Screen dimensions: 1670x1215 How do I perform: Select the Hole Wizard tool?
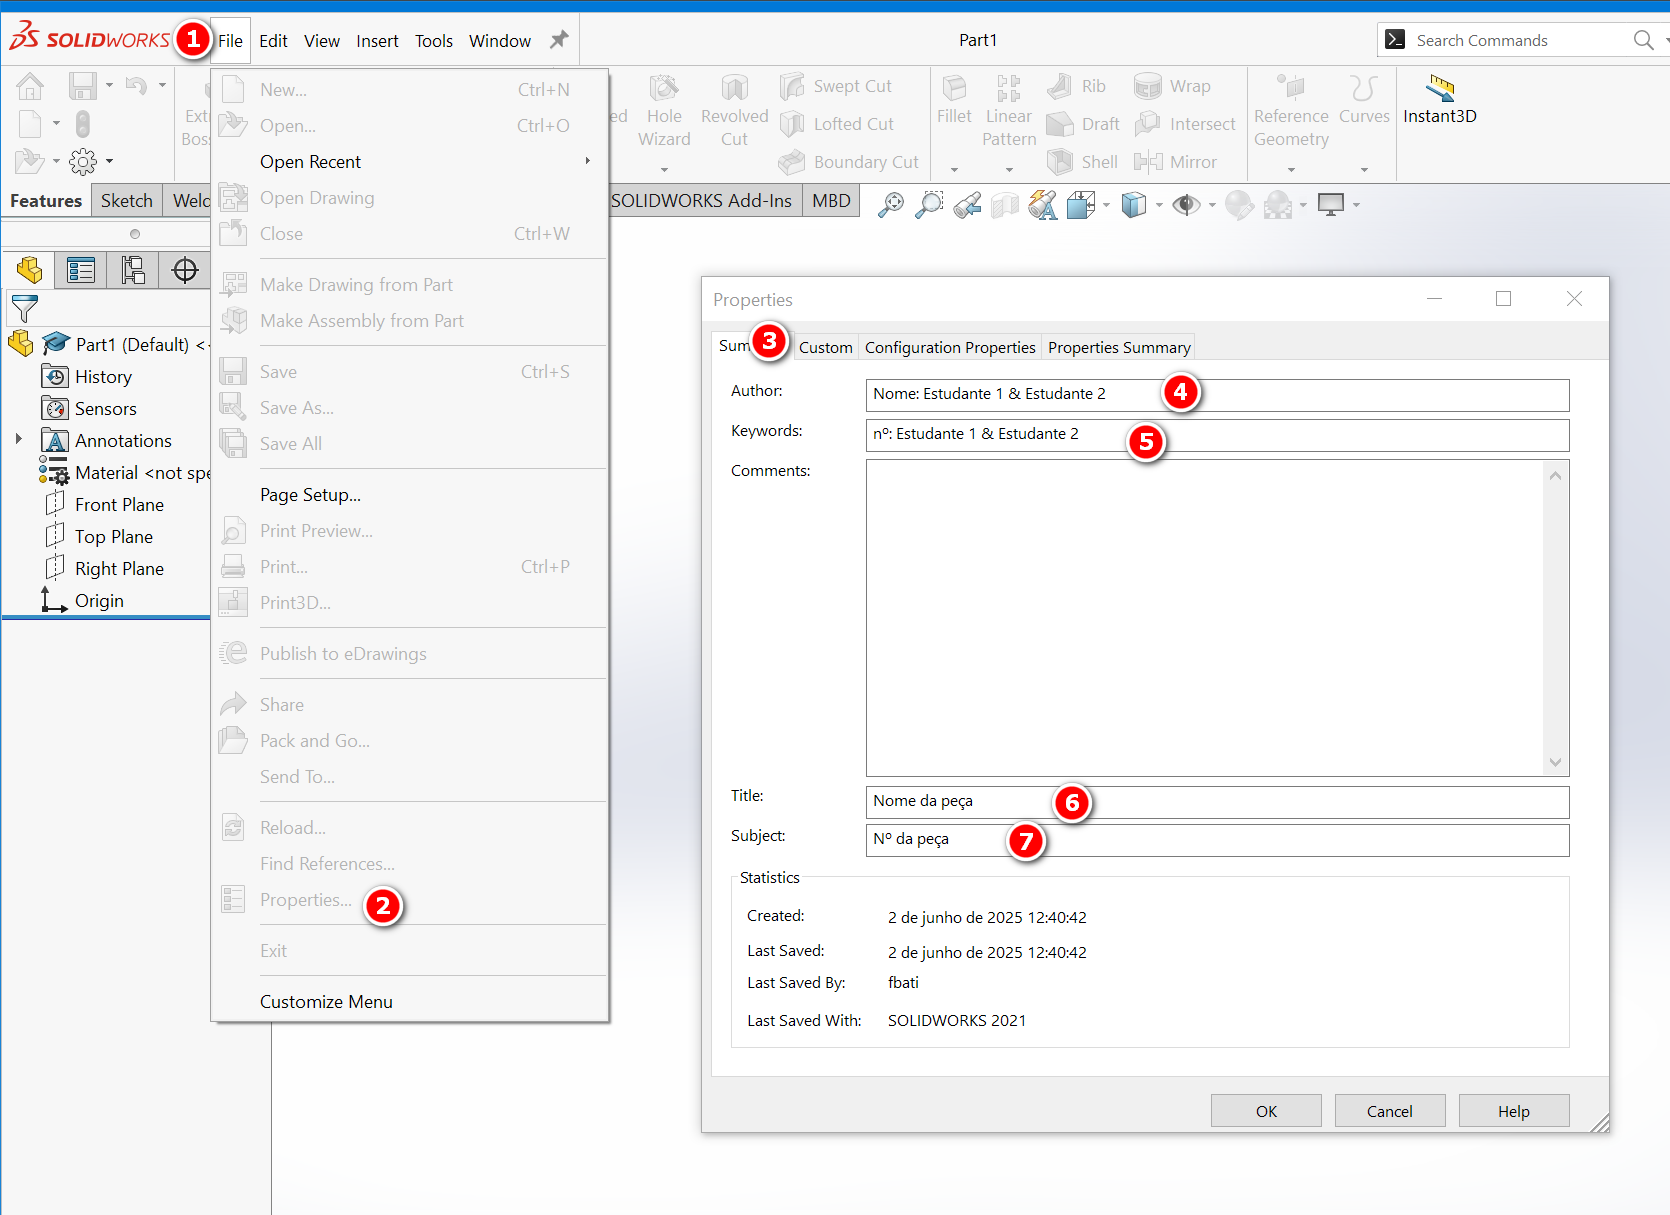664,110
